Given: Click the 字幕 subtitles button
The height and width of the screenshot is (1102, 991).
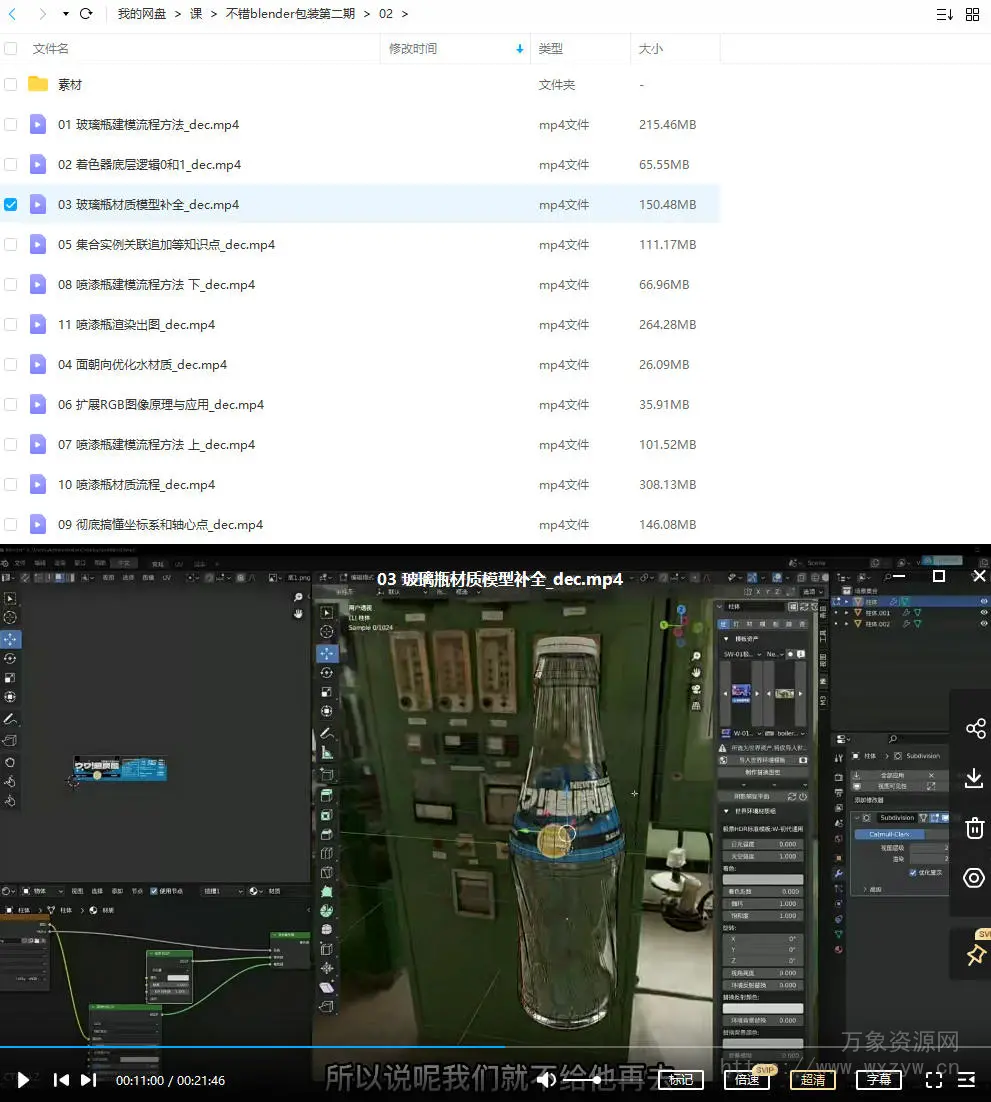Looking at the screenshot, I should (879, 1080).
